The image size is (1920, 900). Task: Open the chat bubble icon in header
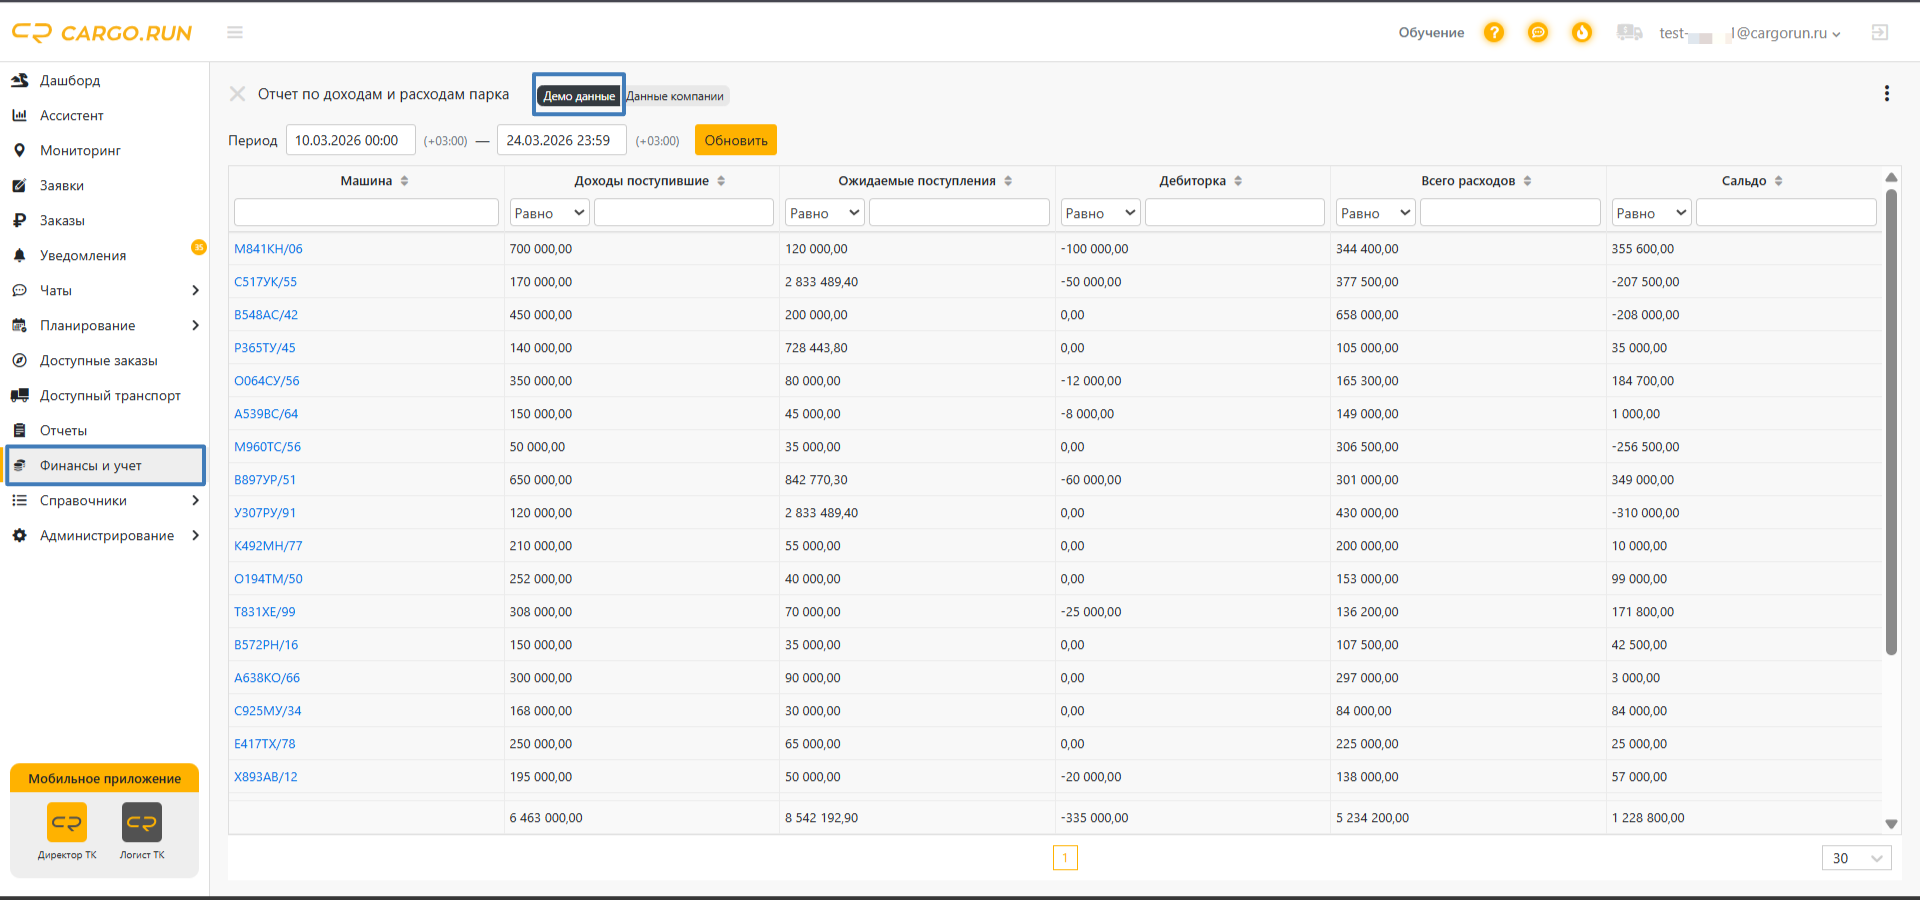[1538, 33]
